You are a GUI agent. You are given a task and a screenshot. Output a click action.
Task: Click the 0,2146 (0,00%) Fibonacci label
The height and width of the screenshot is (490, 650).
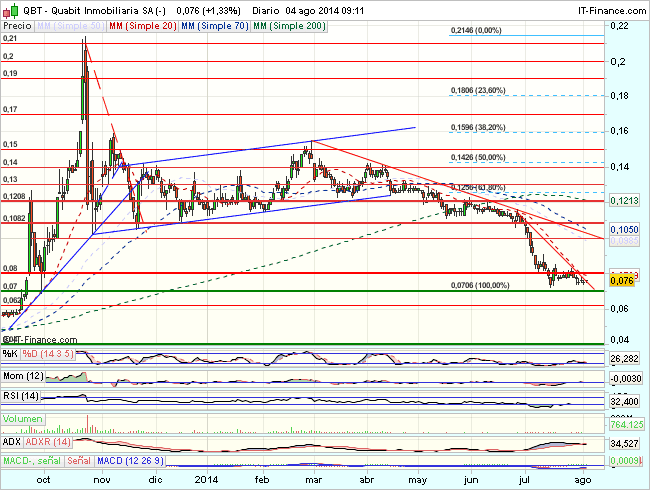(476, 30)
